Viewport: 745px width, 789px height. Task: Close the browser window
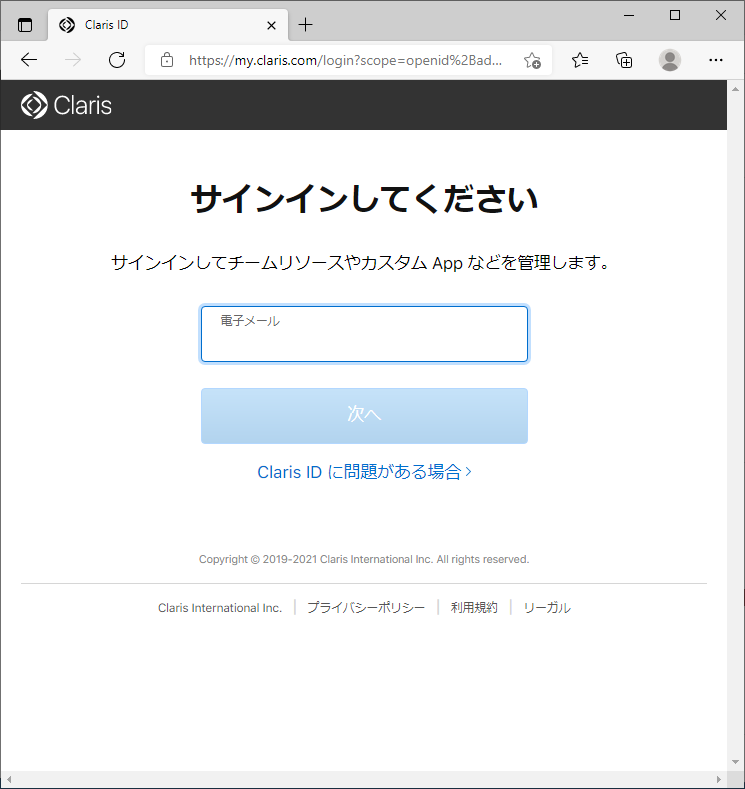click(721, 16)
